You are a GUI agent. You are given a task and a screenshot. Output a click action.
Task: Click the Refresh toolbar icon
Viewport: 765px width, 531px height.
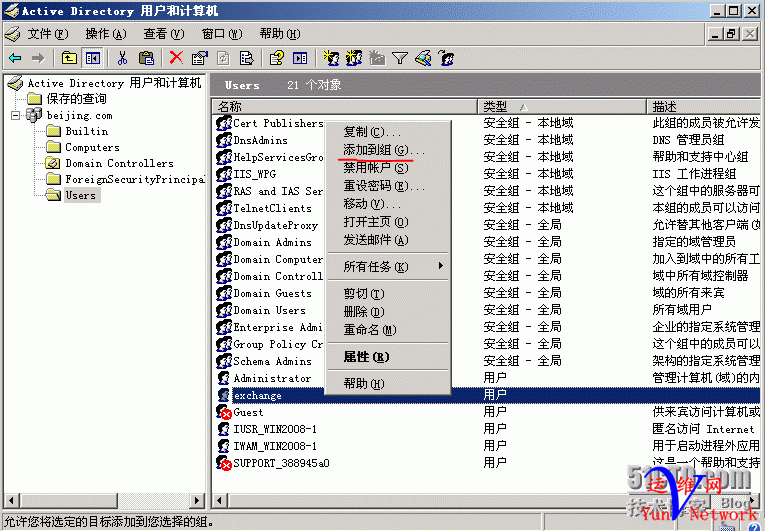tap(223, 59)
